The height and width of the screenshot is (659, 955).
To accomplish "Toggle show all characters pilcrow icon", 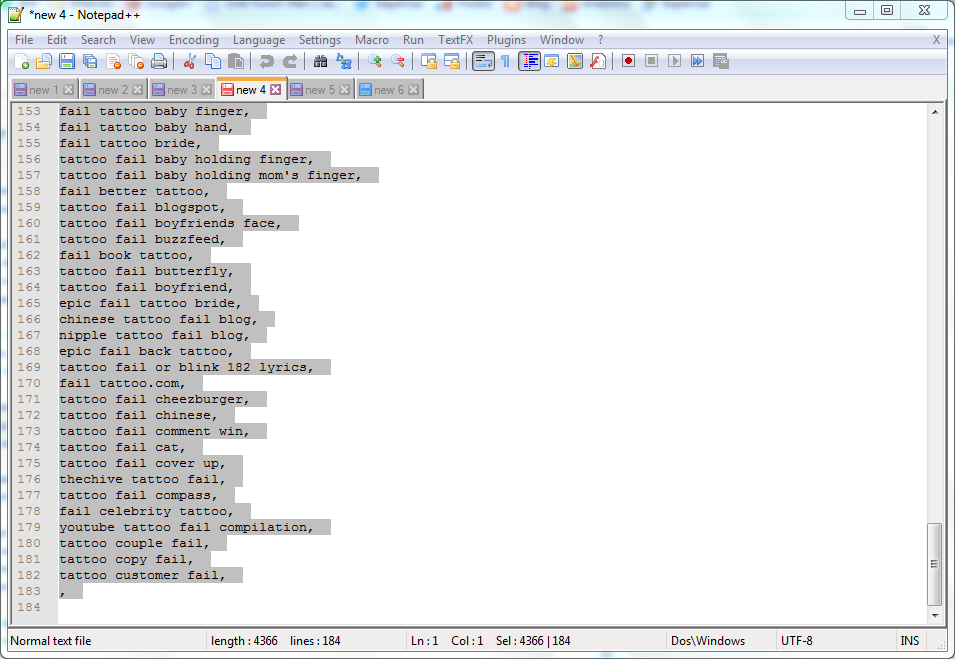I will 506,61.
